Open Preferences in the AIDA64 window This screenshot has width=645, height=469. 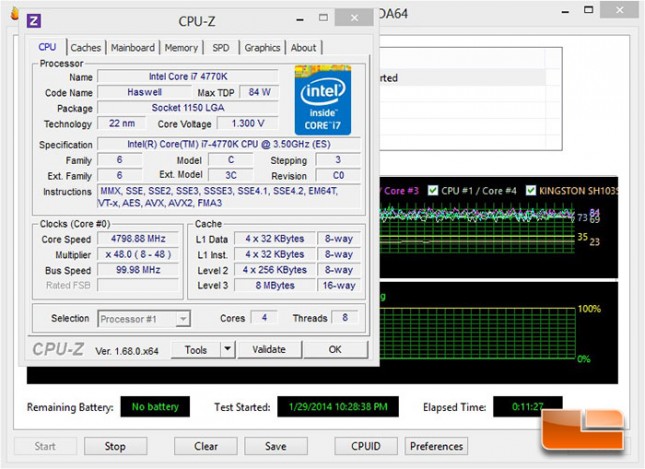(x=436, y=446)
